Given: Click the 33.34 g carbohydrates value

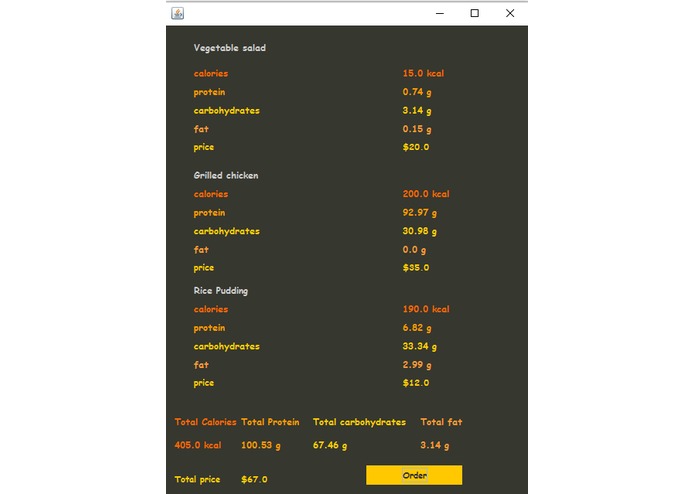Looking at the screenshot, I should 420,346.
